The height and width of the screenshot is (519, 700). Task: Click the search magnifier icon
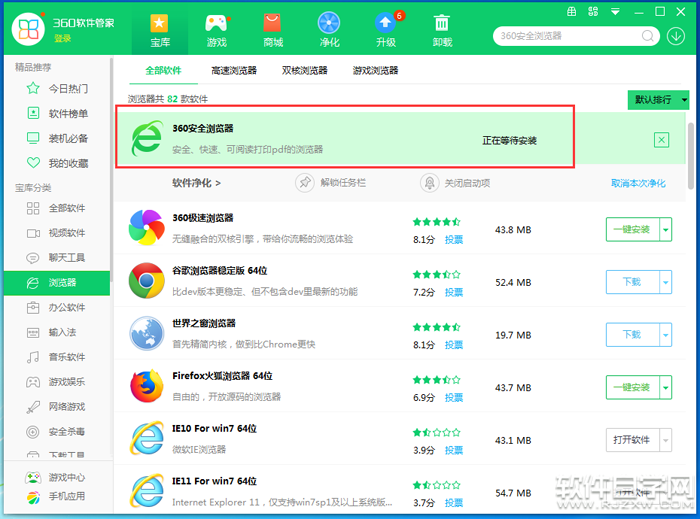point(648,36)
